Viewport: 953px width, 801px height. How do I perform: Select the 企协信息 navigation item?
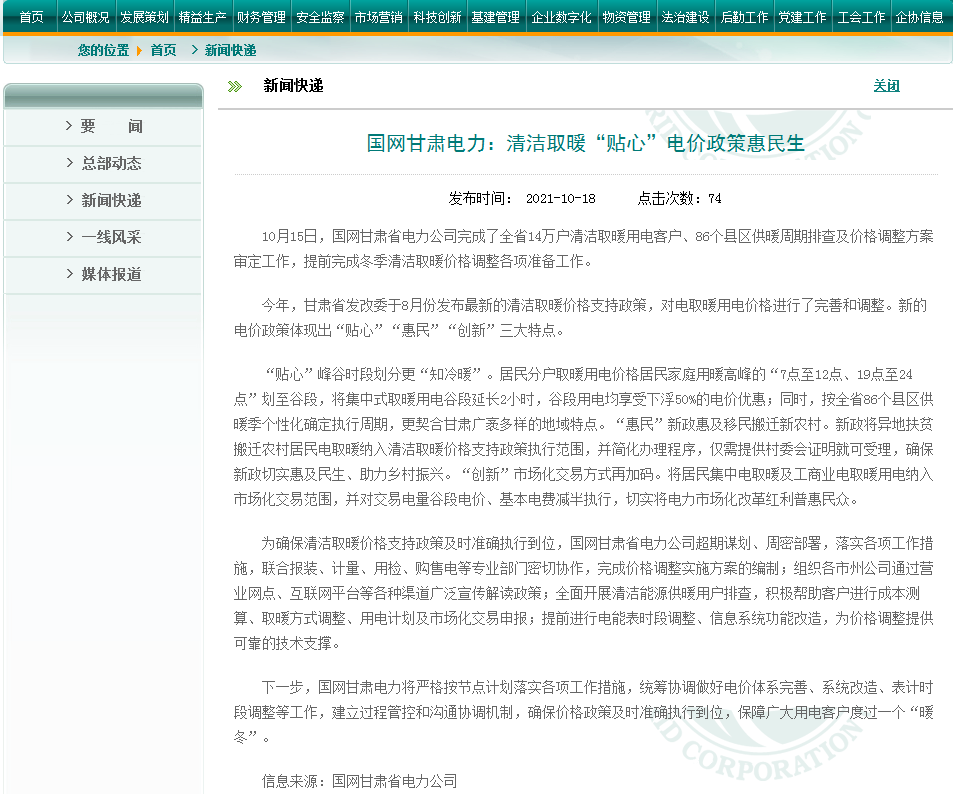[920, 17]
